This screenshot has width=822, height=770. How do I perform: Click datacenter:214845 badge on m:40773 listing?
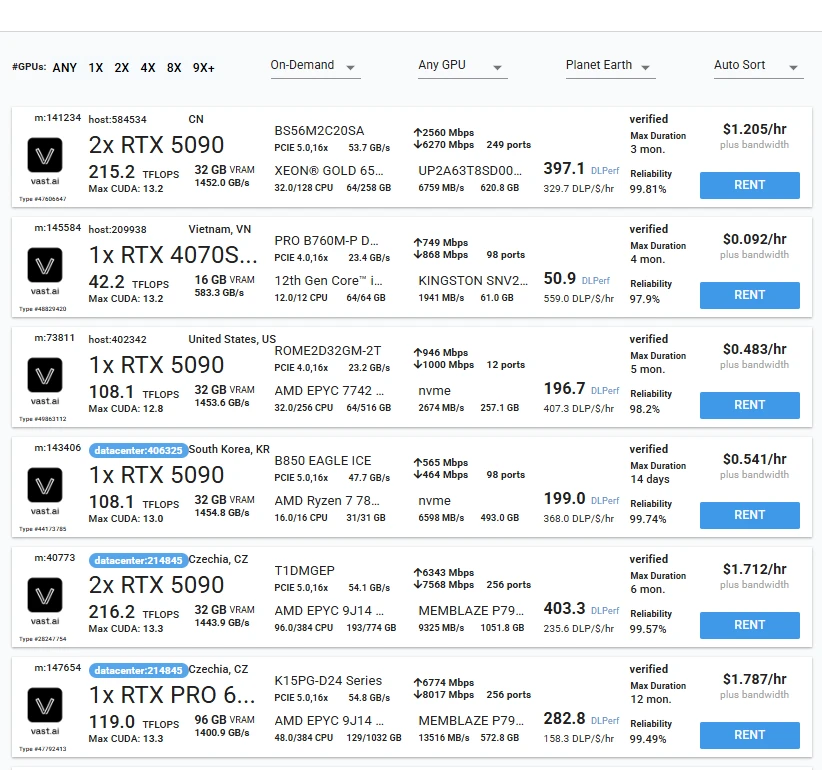pyautogui.click(x=138, y=560)
